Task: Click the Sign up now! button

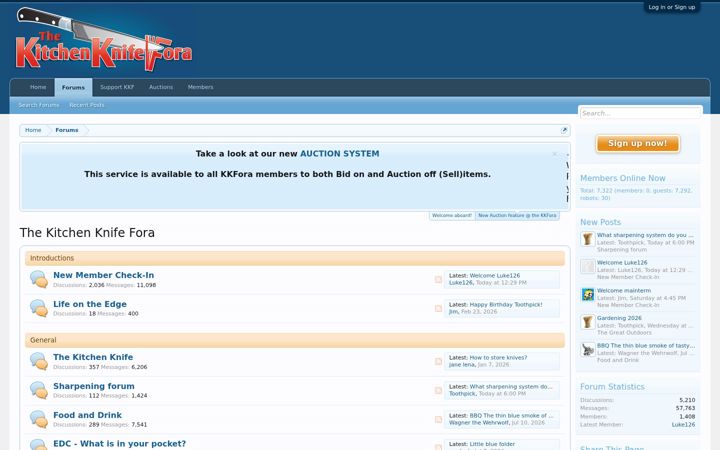Action: [638, 143]
